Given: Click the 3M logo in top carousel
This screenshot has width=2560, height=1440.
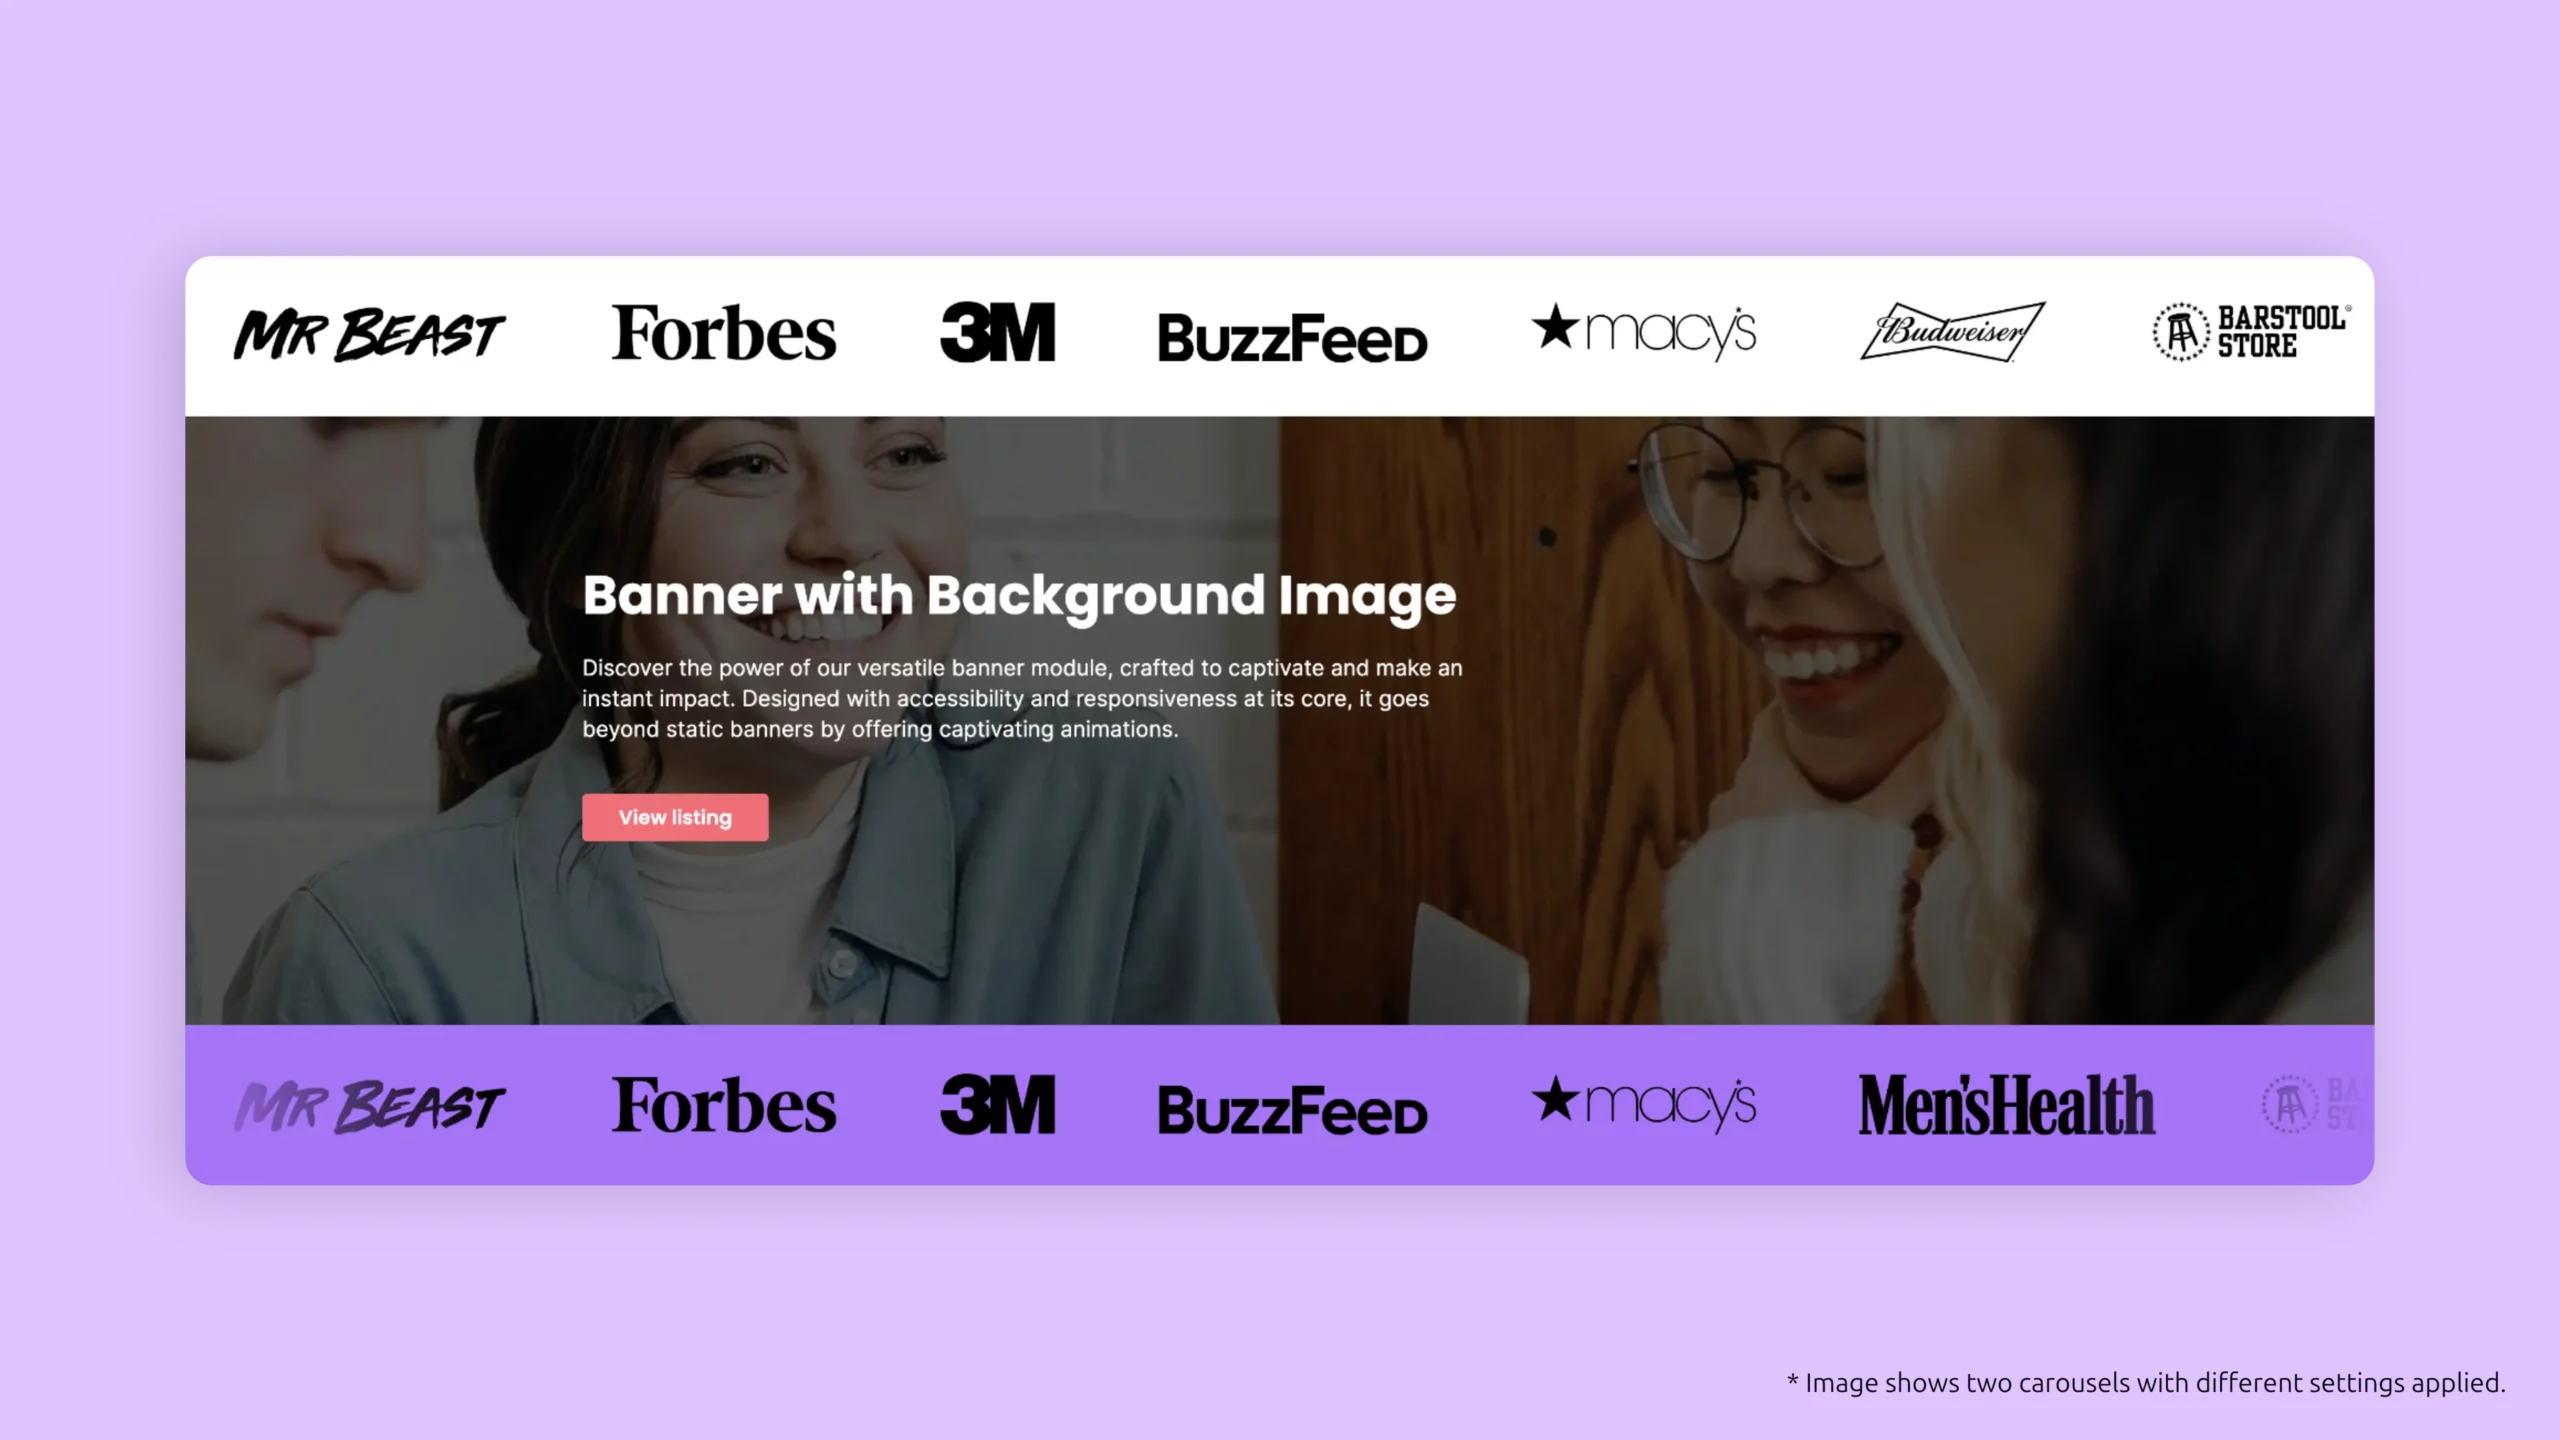Looking at the screenshot, I should point(997,332).
